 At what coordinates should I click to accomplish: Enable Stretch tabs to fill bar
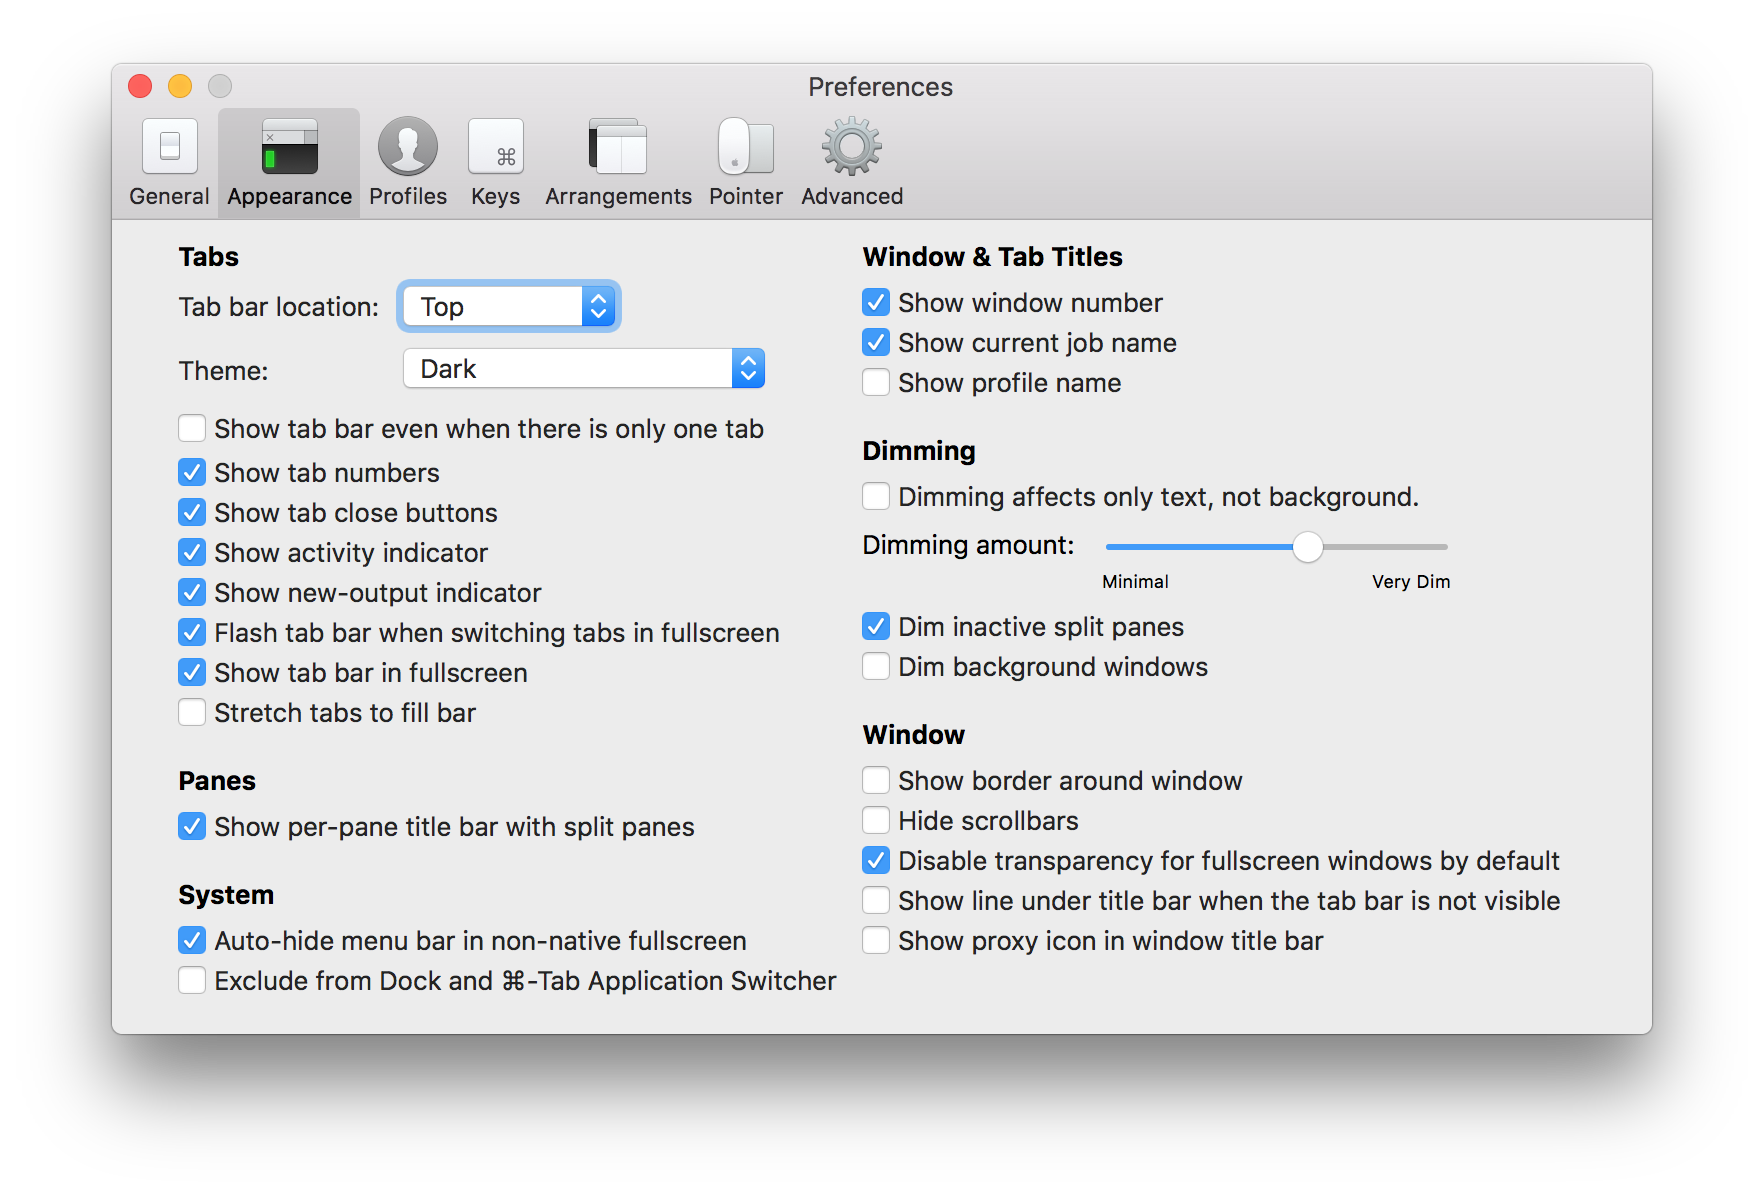[192, 712]
